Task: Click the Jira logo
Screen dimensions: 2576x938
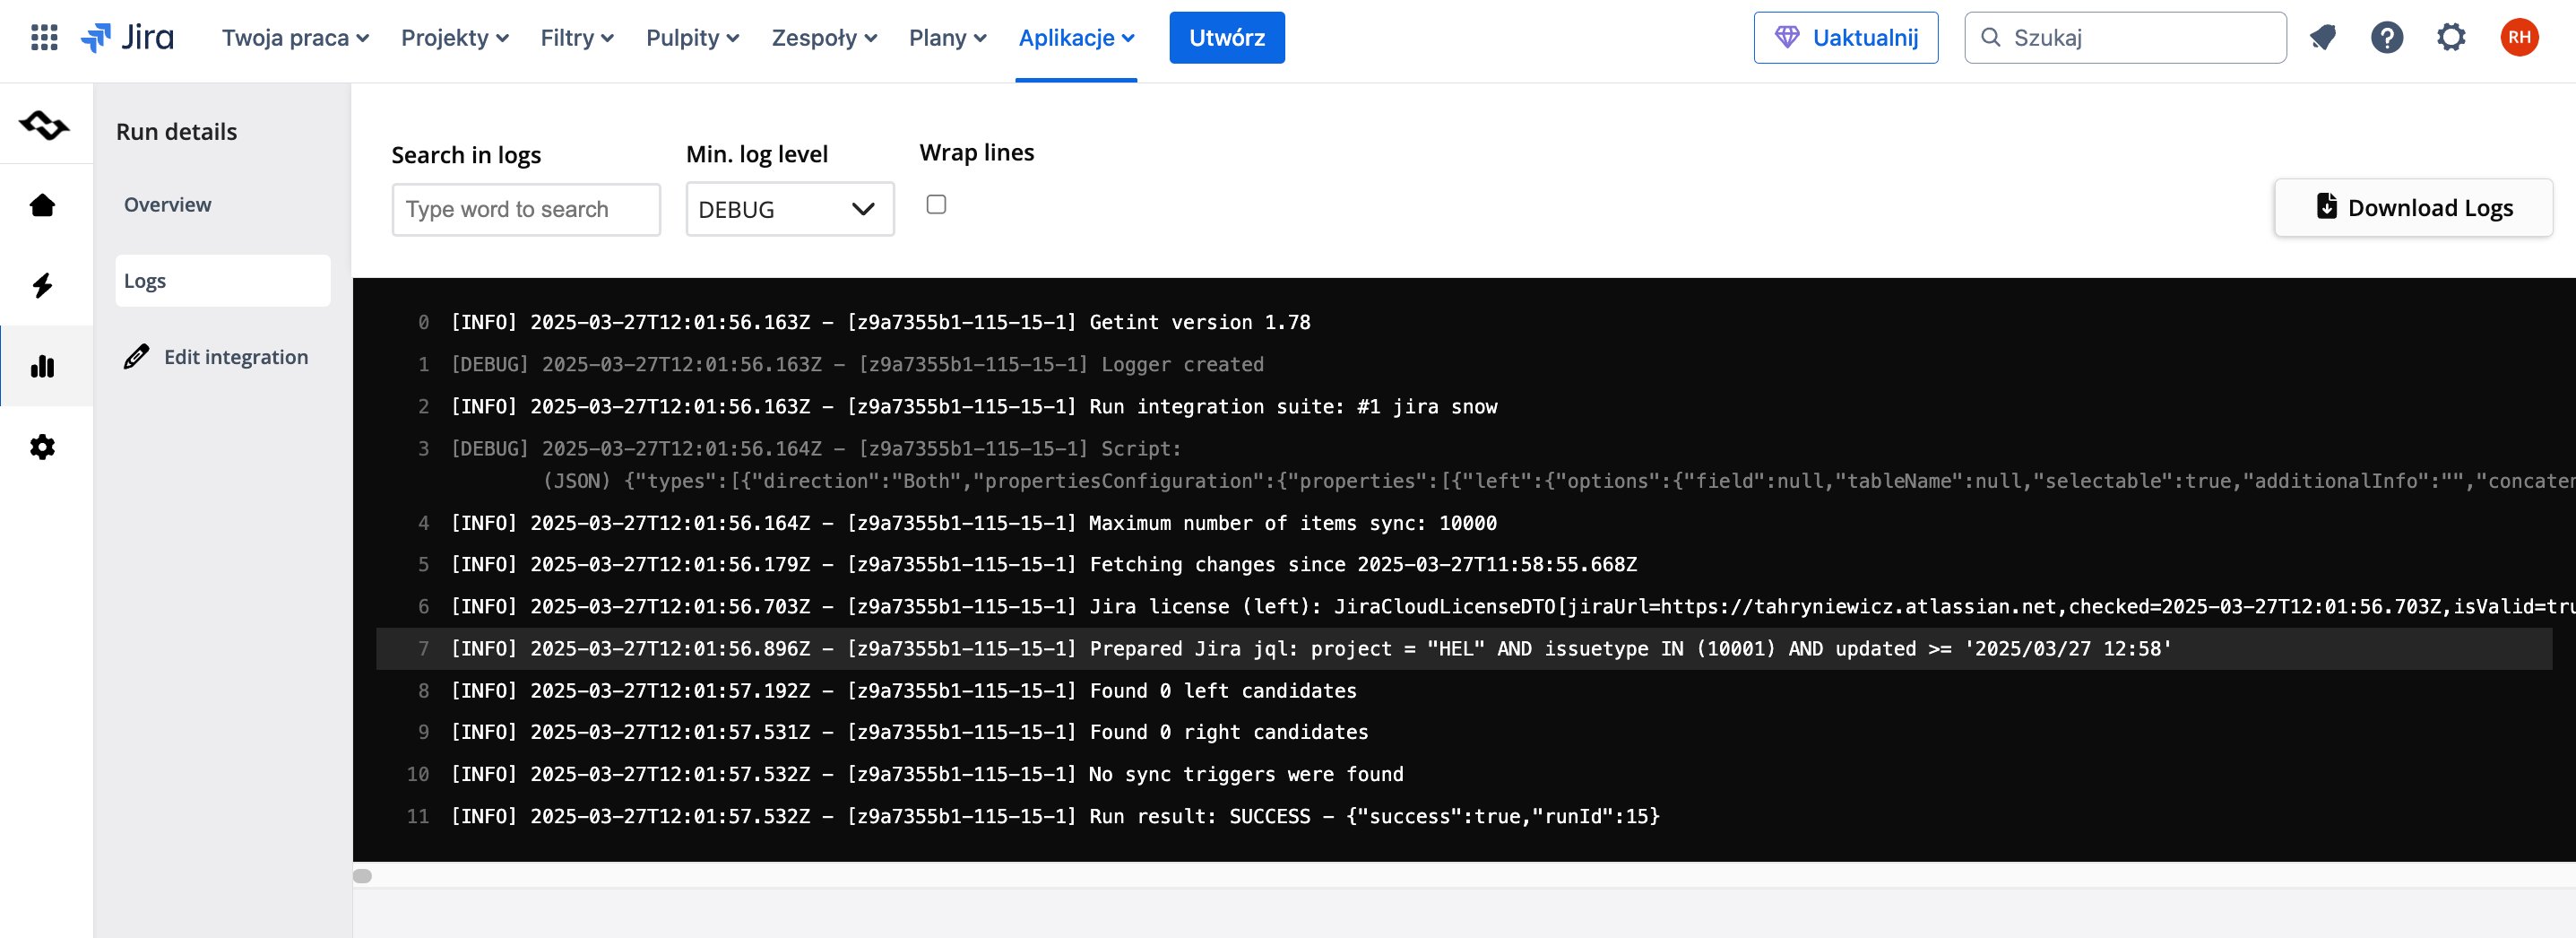Action: [x=127, y=38]
